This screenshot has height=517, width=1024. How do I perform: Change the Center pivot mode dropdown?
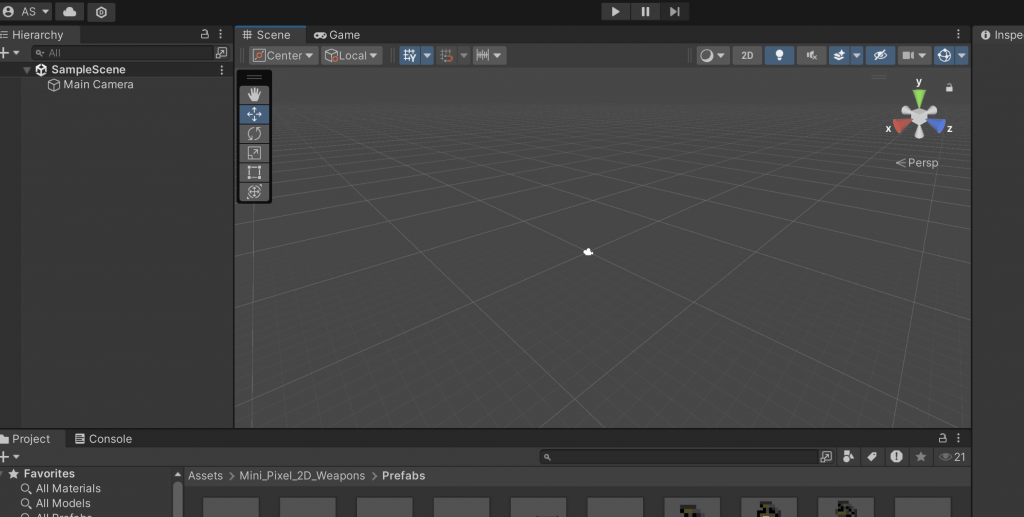click(283, 55)
